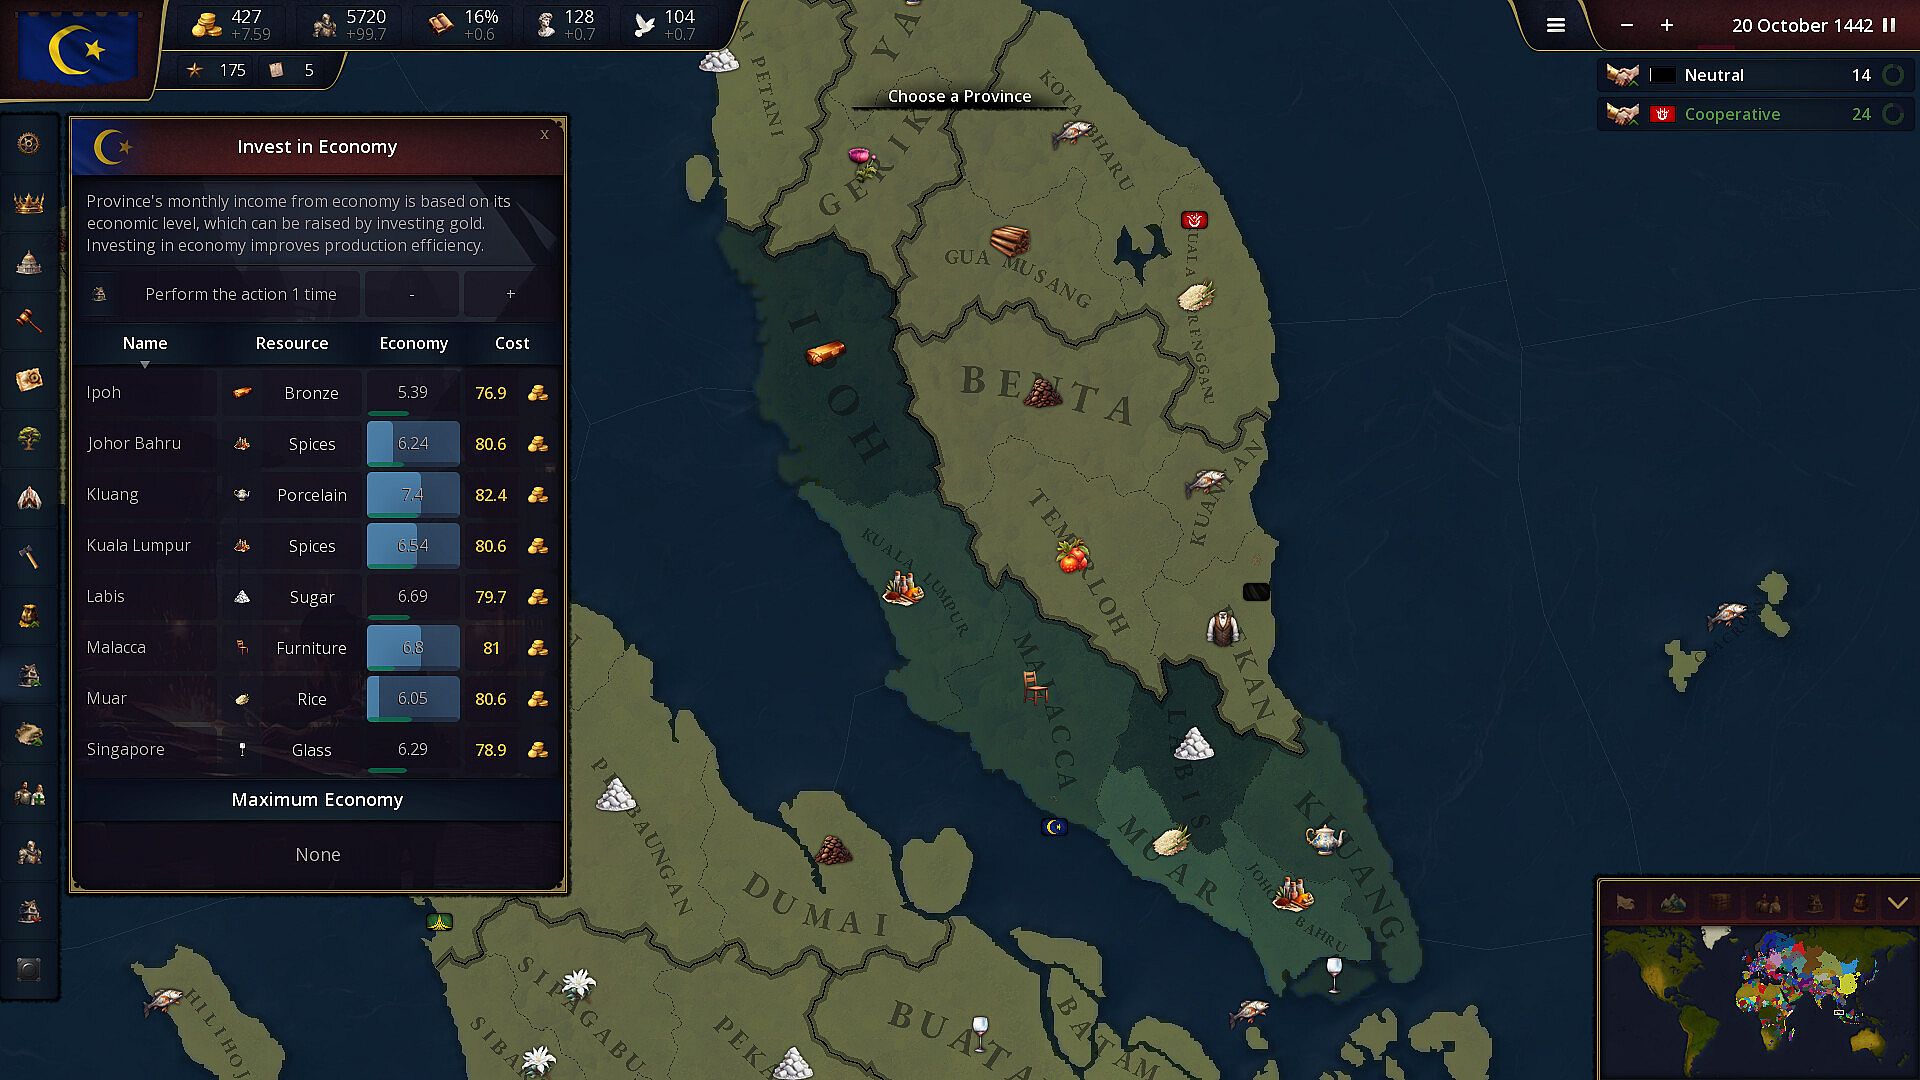Sort province list by Name column

coord(145,343)
